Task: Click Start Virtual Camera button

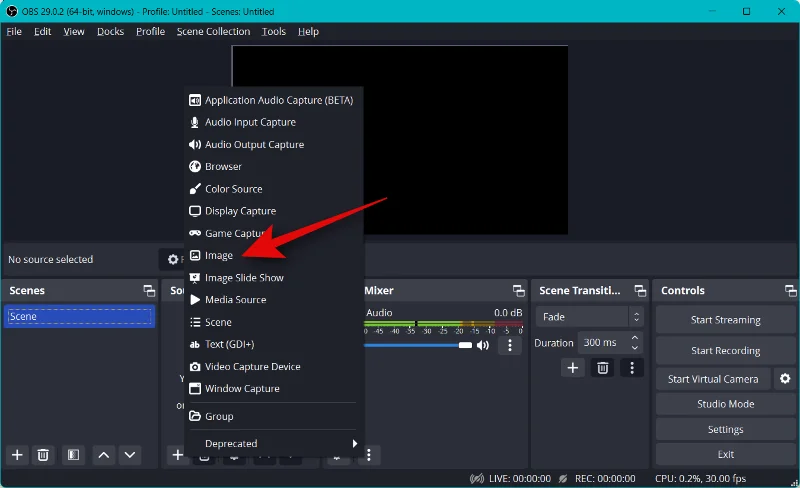Action: click(713, 379)
